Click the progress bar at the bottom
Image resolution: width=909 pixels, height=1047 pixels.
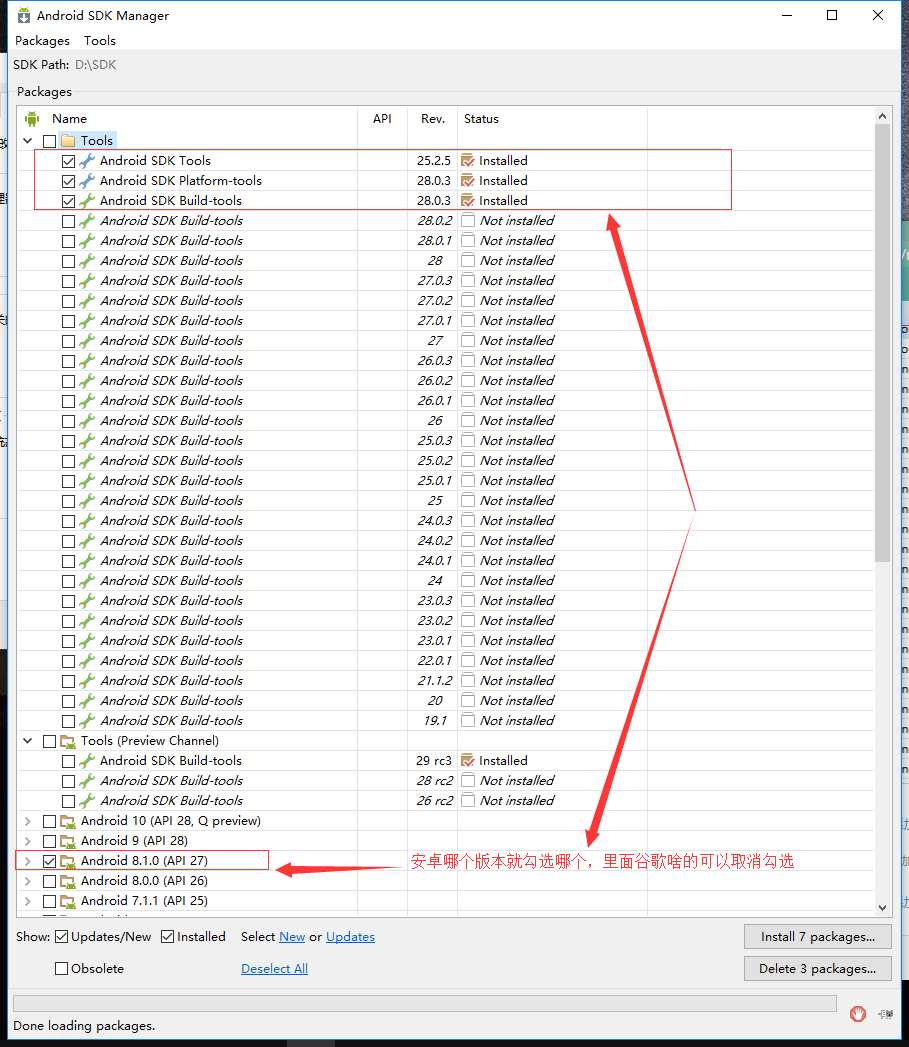coord(425,1004)
